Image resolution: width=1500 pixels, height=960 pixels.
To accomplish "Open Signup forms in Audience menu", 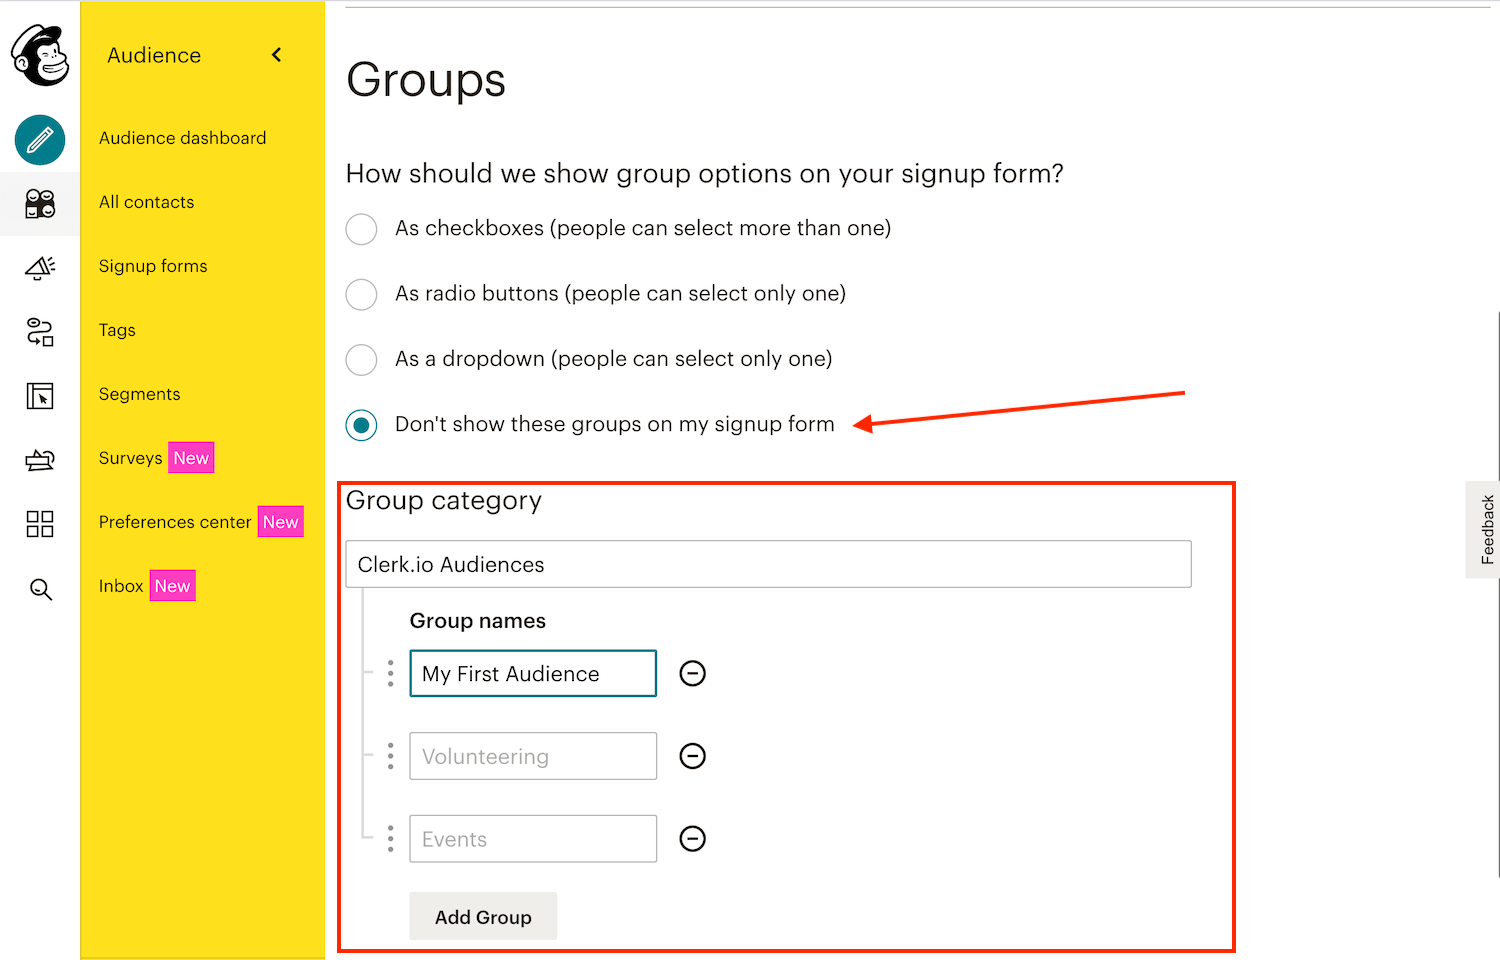I will click(x=153, y=266).
